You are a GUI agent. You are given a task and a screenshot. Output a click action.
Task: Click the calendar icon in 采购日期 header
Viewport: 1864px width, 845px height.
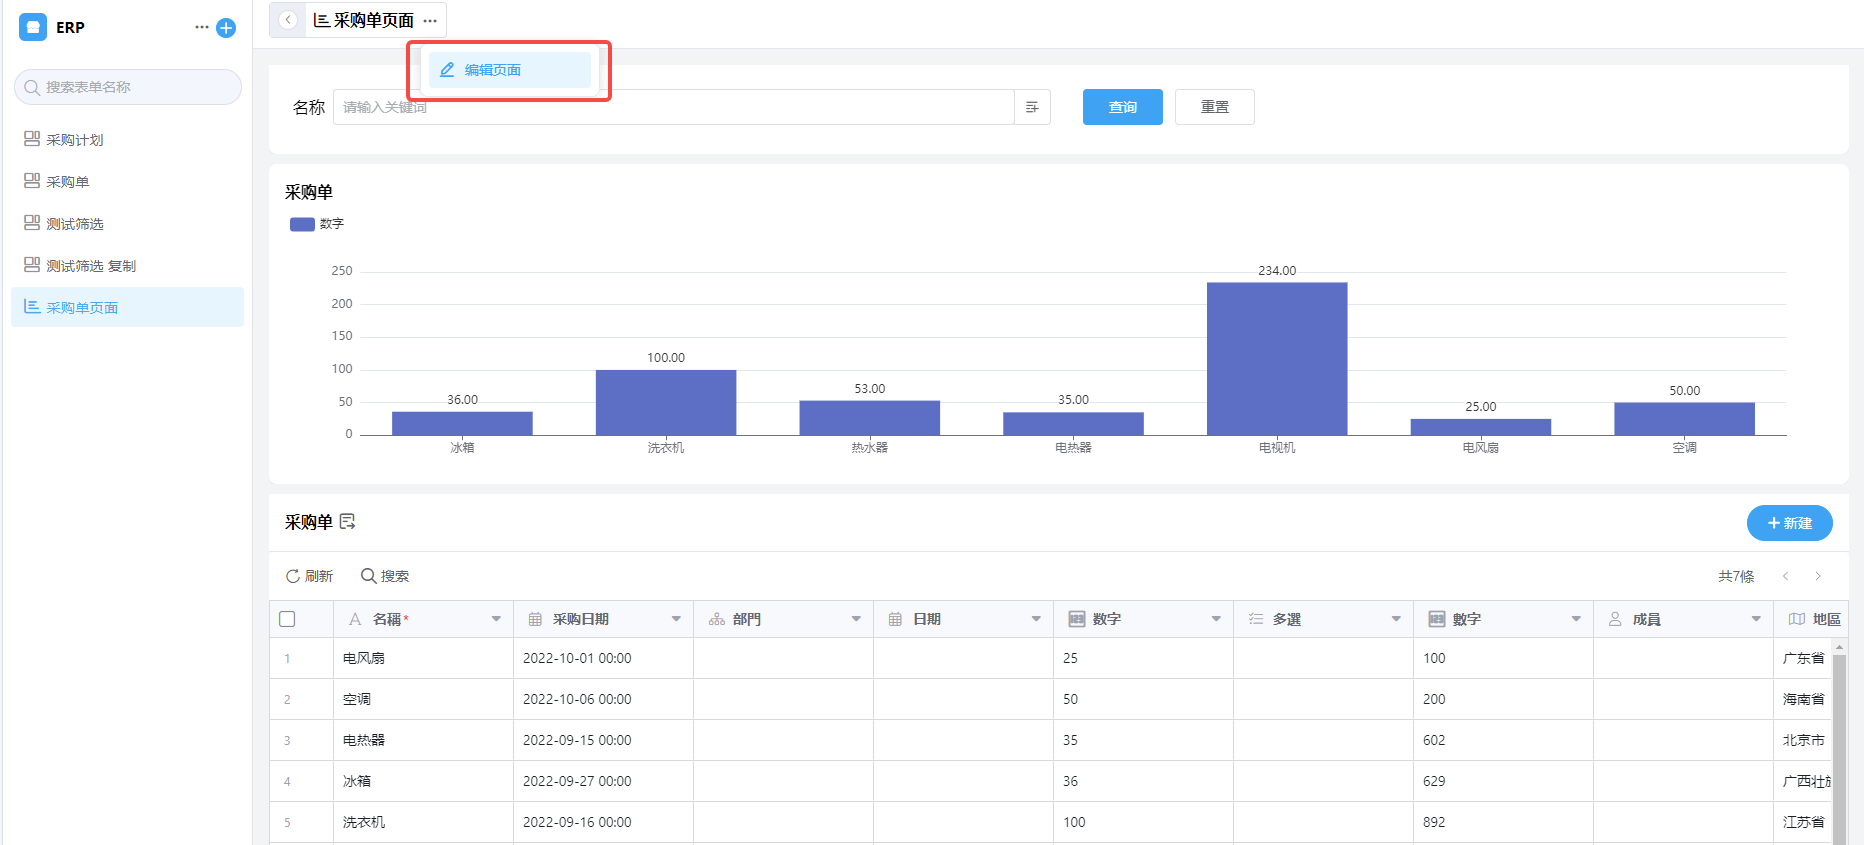535,619
